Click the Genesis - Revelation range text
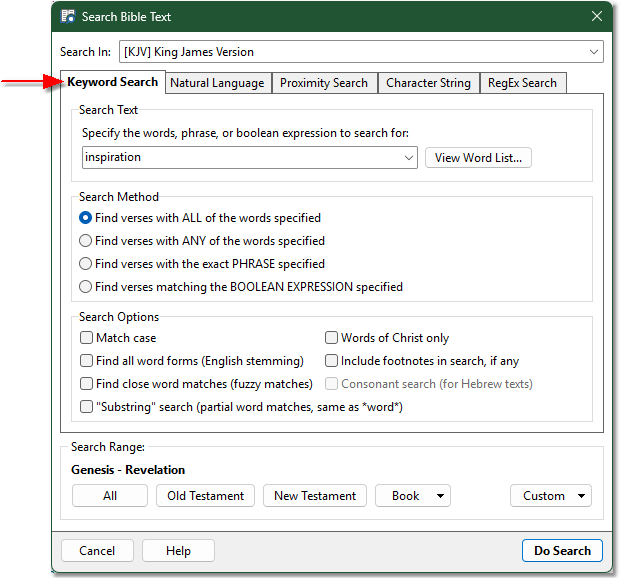The width and height of the screenshot is (620, 580). click(128, 470)
